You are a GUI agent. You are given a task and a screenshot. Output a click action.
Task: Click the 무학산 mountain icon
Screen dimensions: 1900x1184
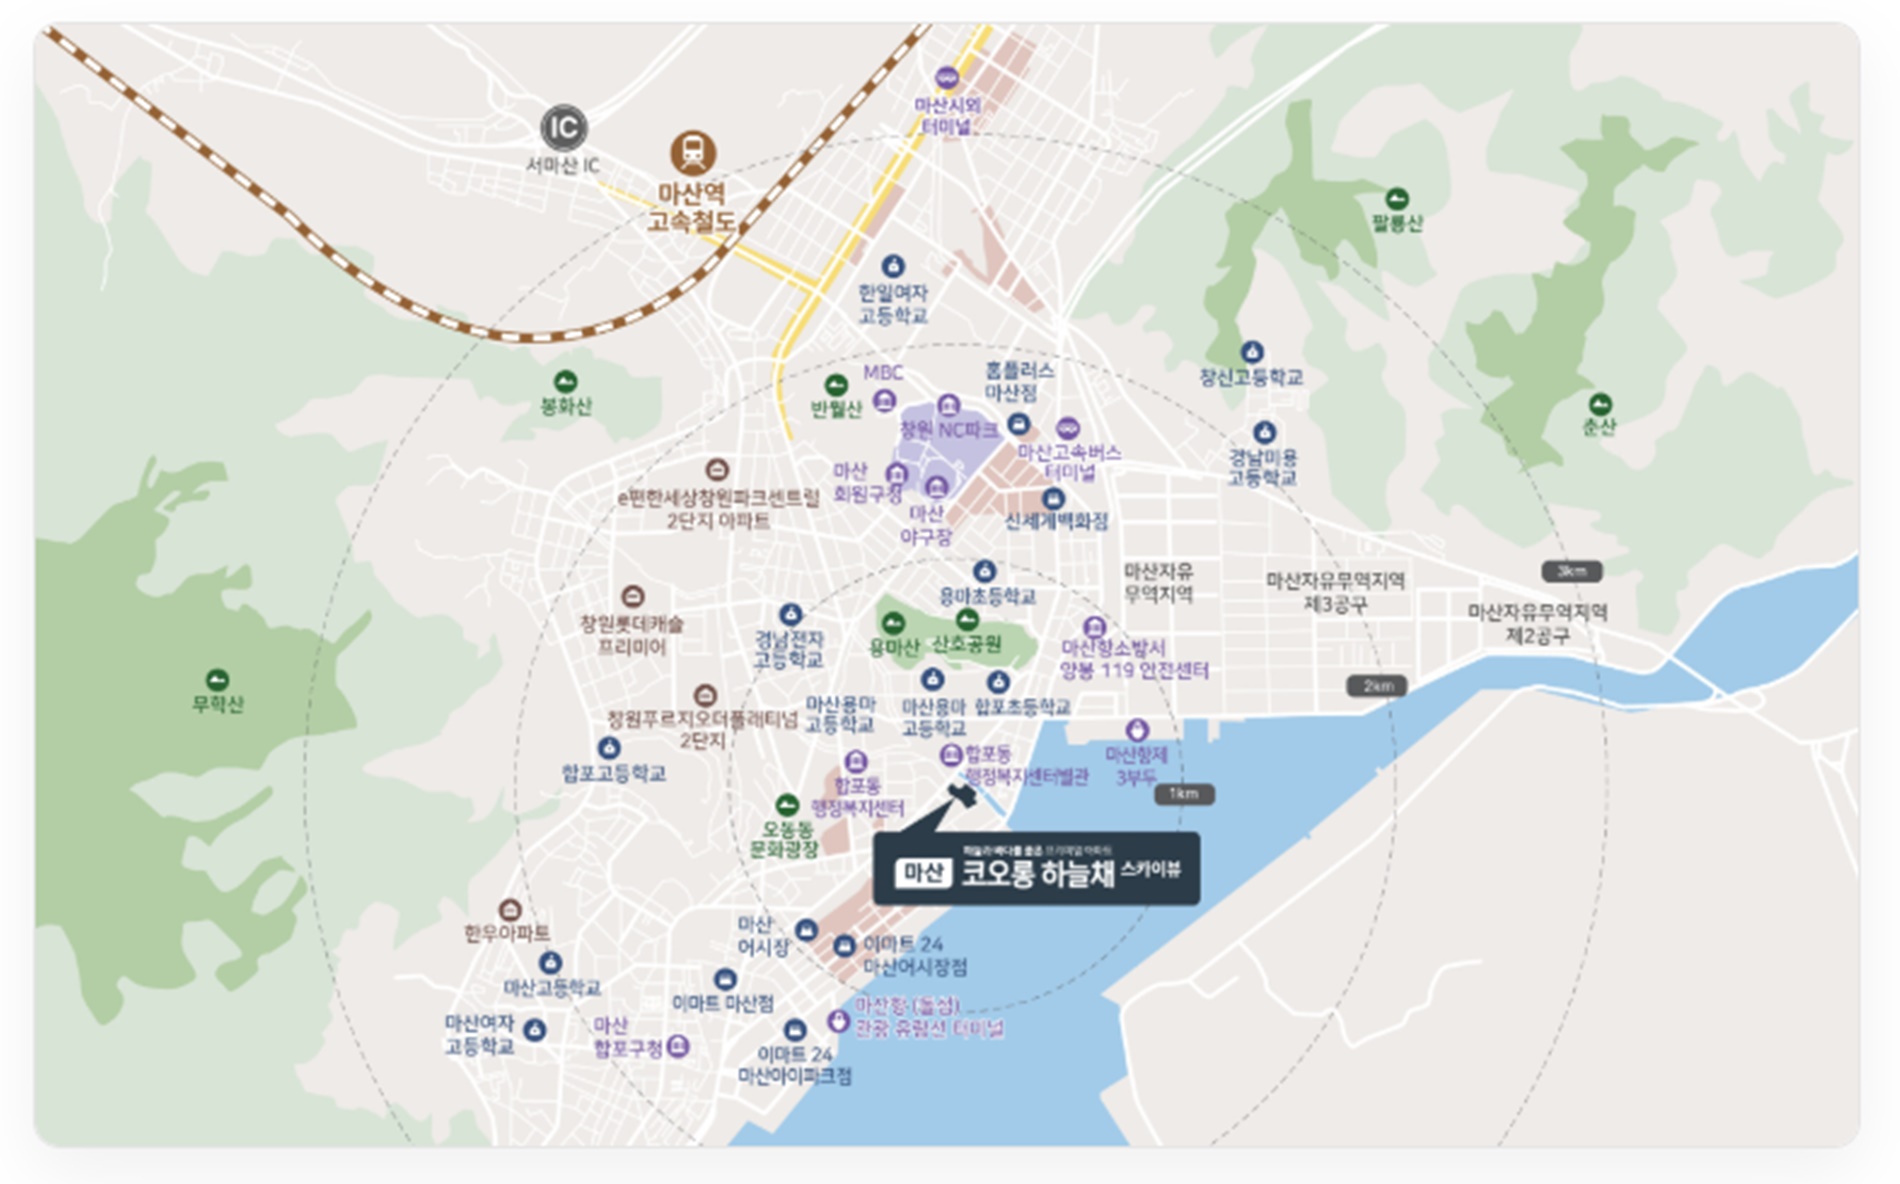pyautogui.click(x=217, y=681)
